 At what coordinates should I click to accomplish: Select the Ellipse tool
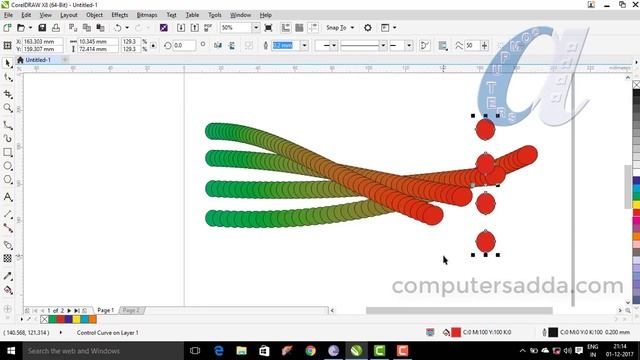click(x=7, y=166)
